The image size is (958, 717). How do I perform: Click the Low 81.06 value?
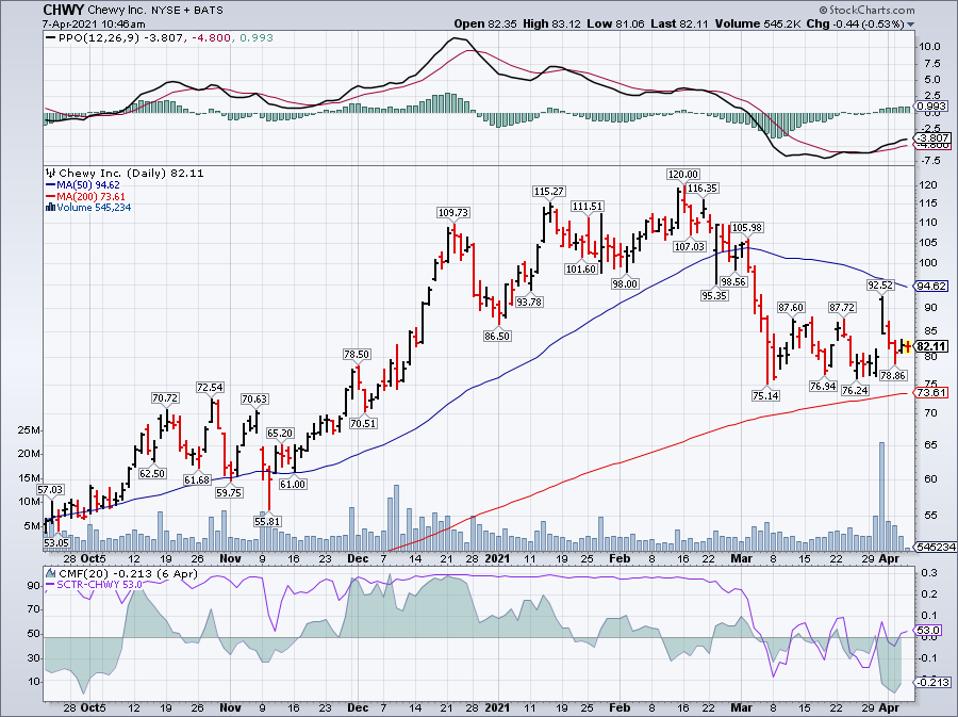point(616,24)
